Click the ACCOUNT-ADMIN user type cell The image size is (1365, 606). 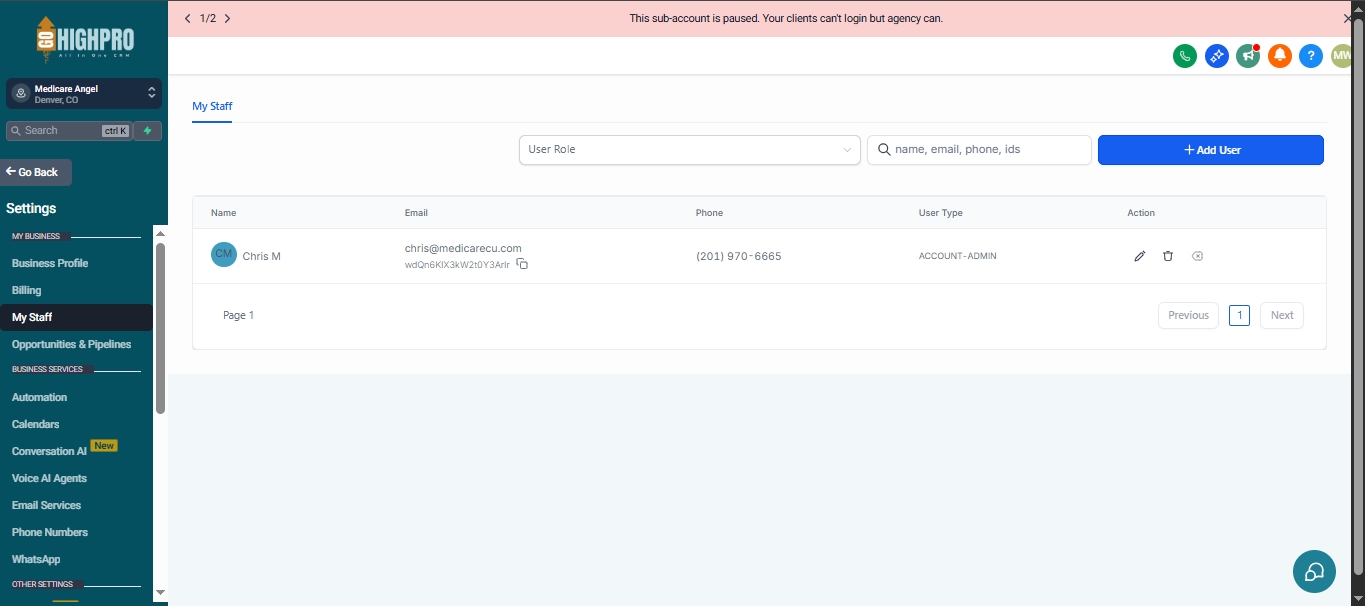pos(958,256)
